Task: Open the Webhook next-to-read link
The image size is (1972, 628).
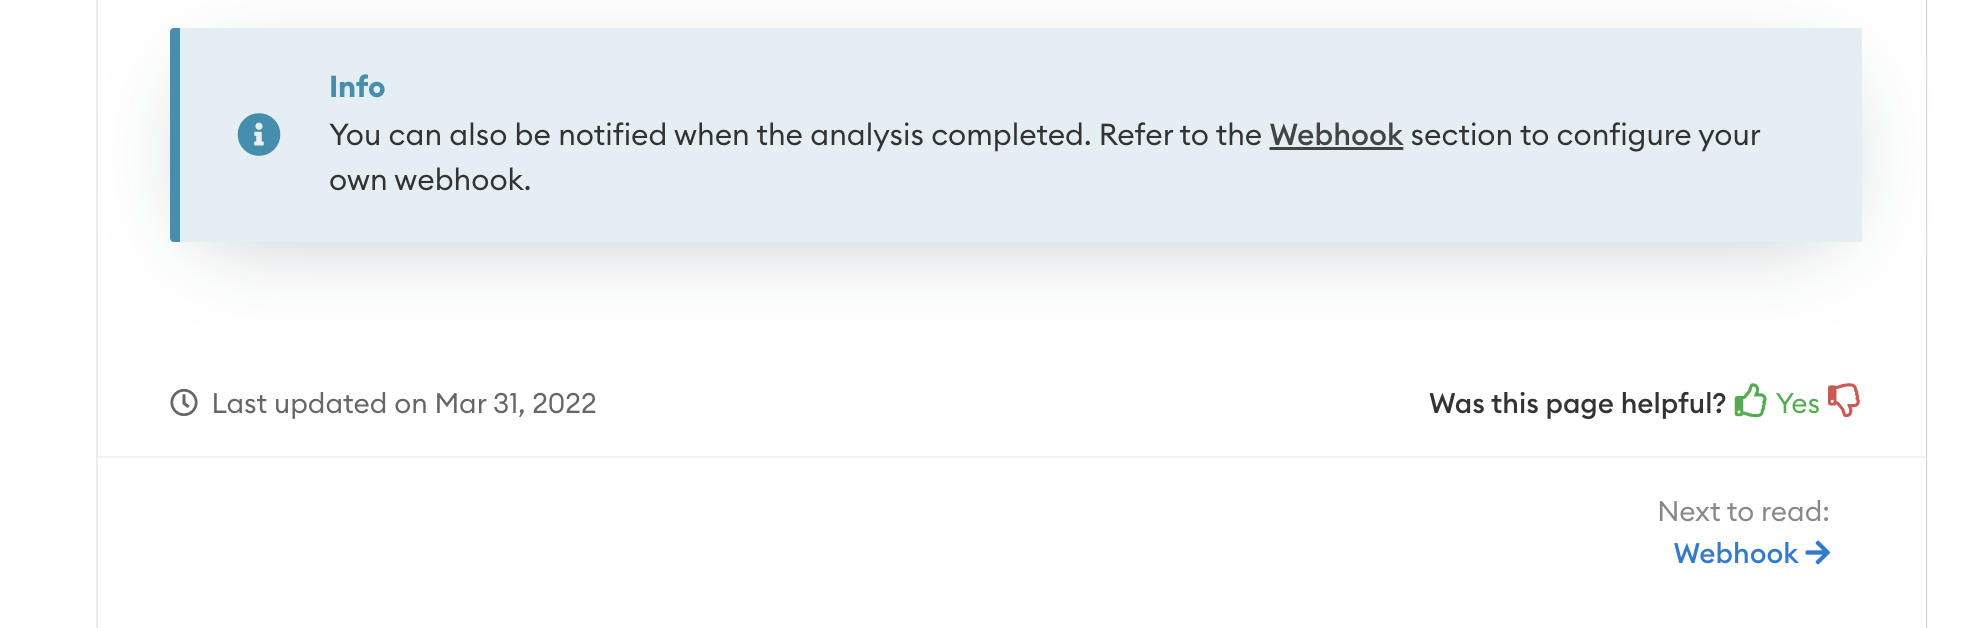Action: click(1736, 553)
